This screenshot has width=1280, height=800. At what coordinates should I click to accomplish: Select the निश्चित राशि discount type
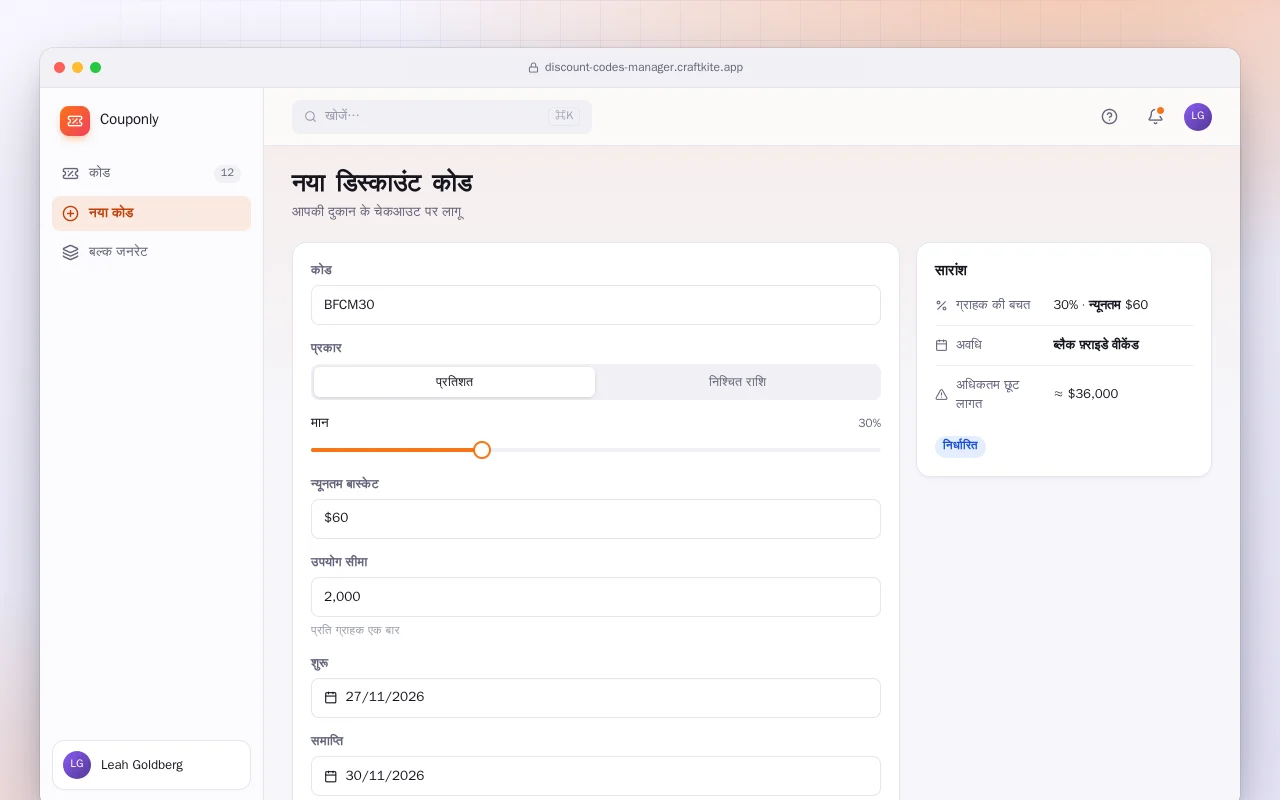click(737, 382)
